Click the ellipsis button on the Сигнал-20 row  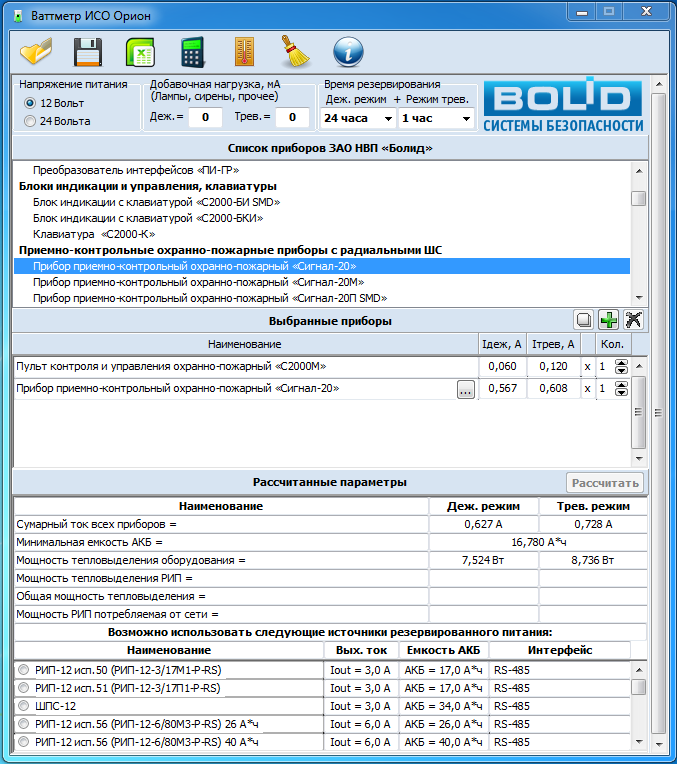pyautogui.click(x=465, y=390)
